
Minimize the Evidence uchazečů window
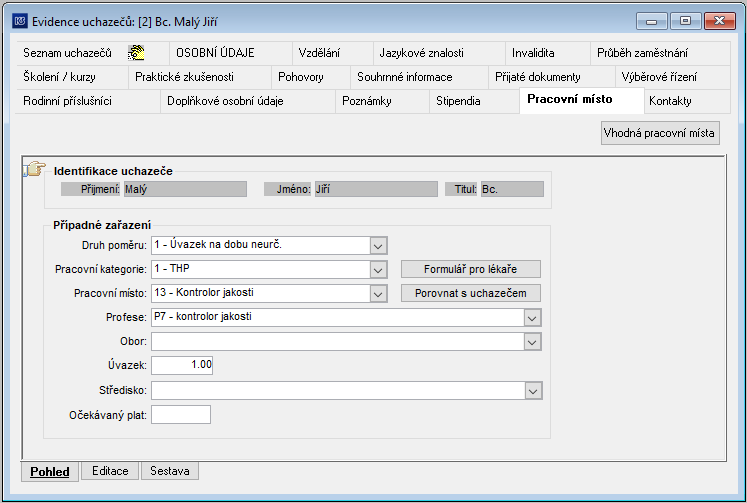click(652, 21)
